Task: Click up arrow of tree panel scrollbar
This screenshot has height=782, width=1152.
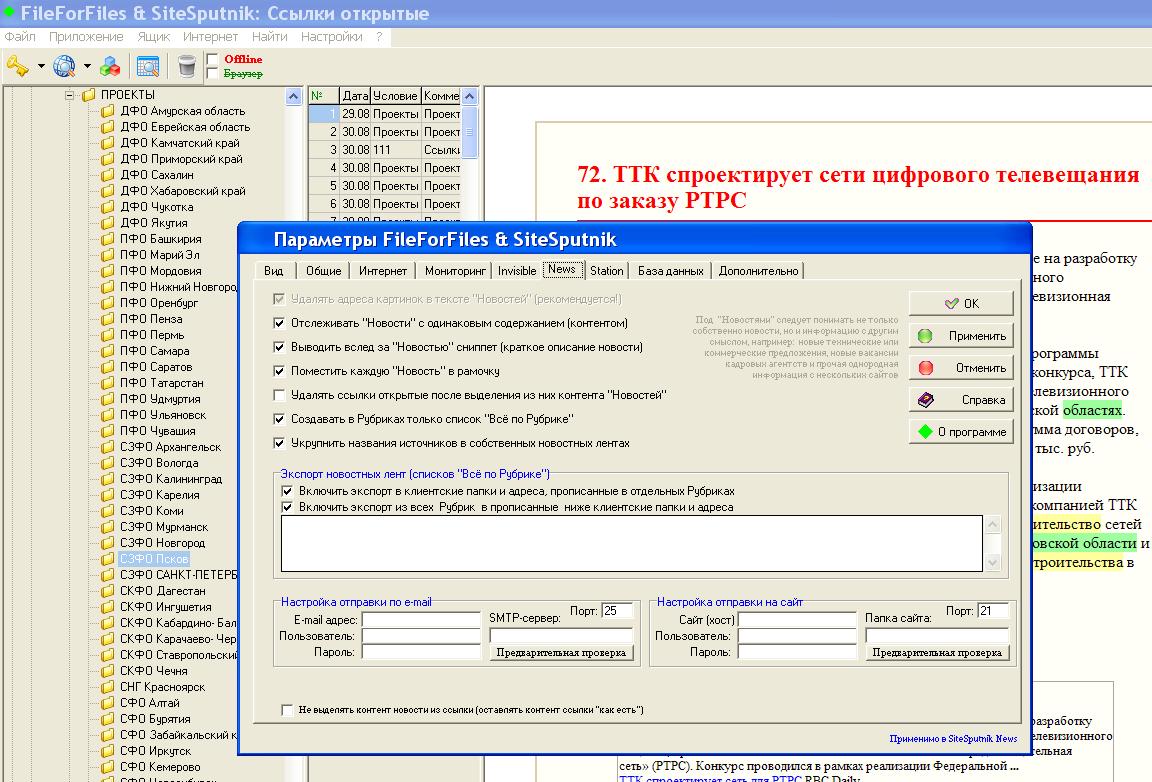Action: pyautogui.click(x=293, y=96)
